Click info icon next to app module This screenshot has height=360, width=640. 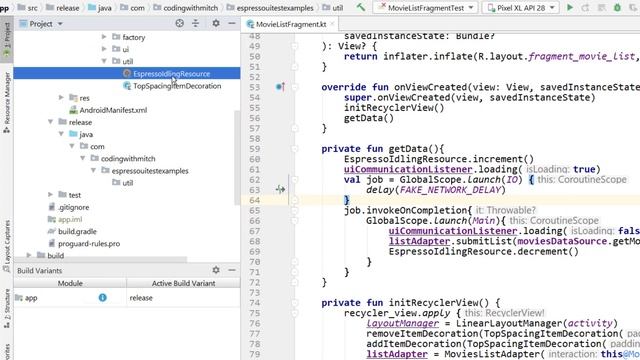[x=102, y=298]
